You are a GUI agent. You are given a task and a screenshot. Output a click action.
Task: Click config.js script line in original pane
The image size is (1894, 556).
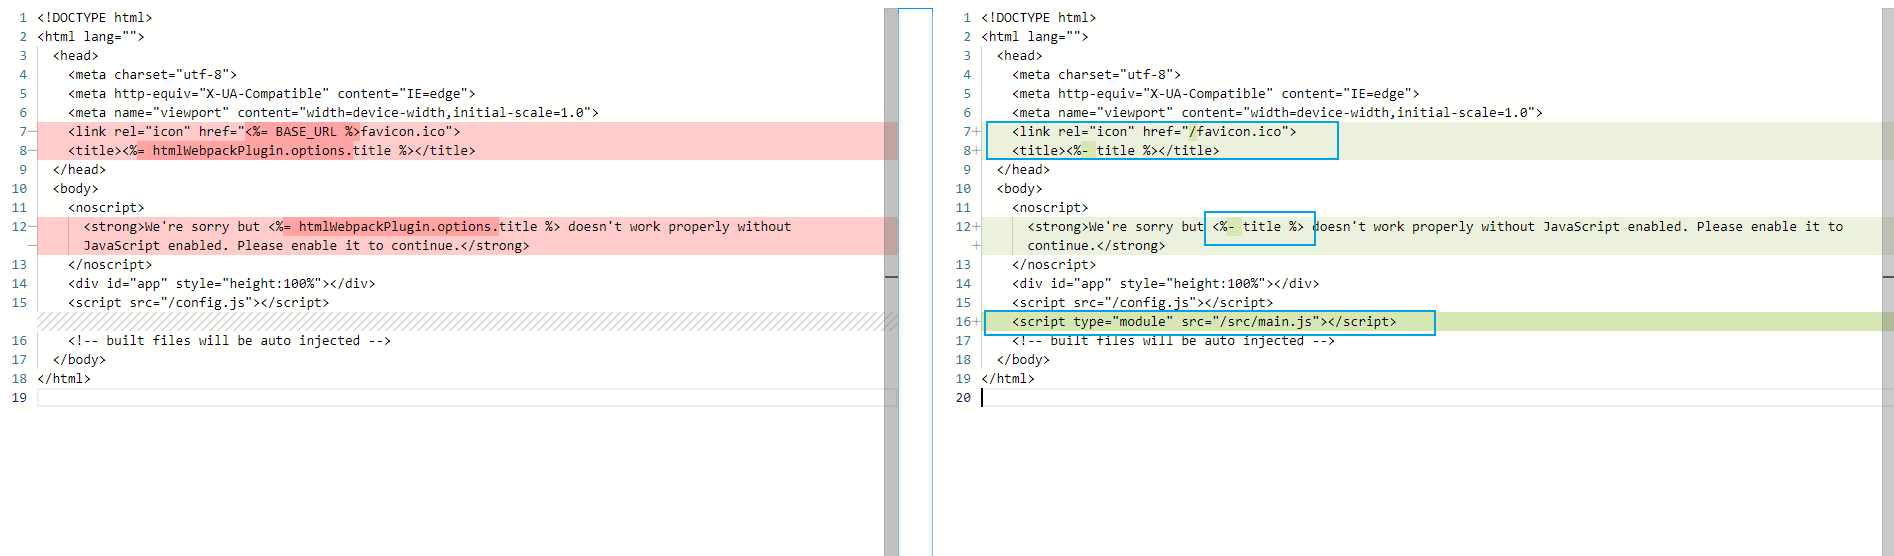tap(199, 303)
